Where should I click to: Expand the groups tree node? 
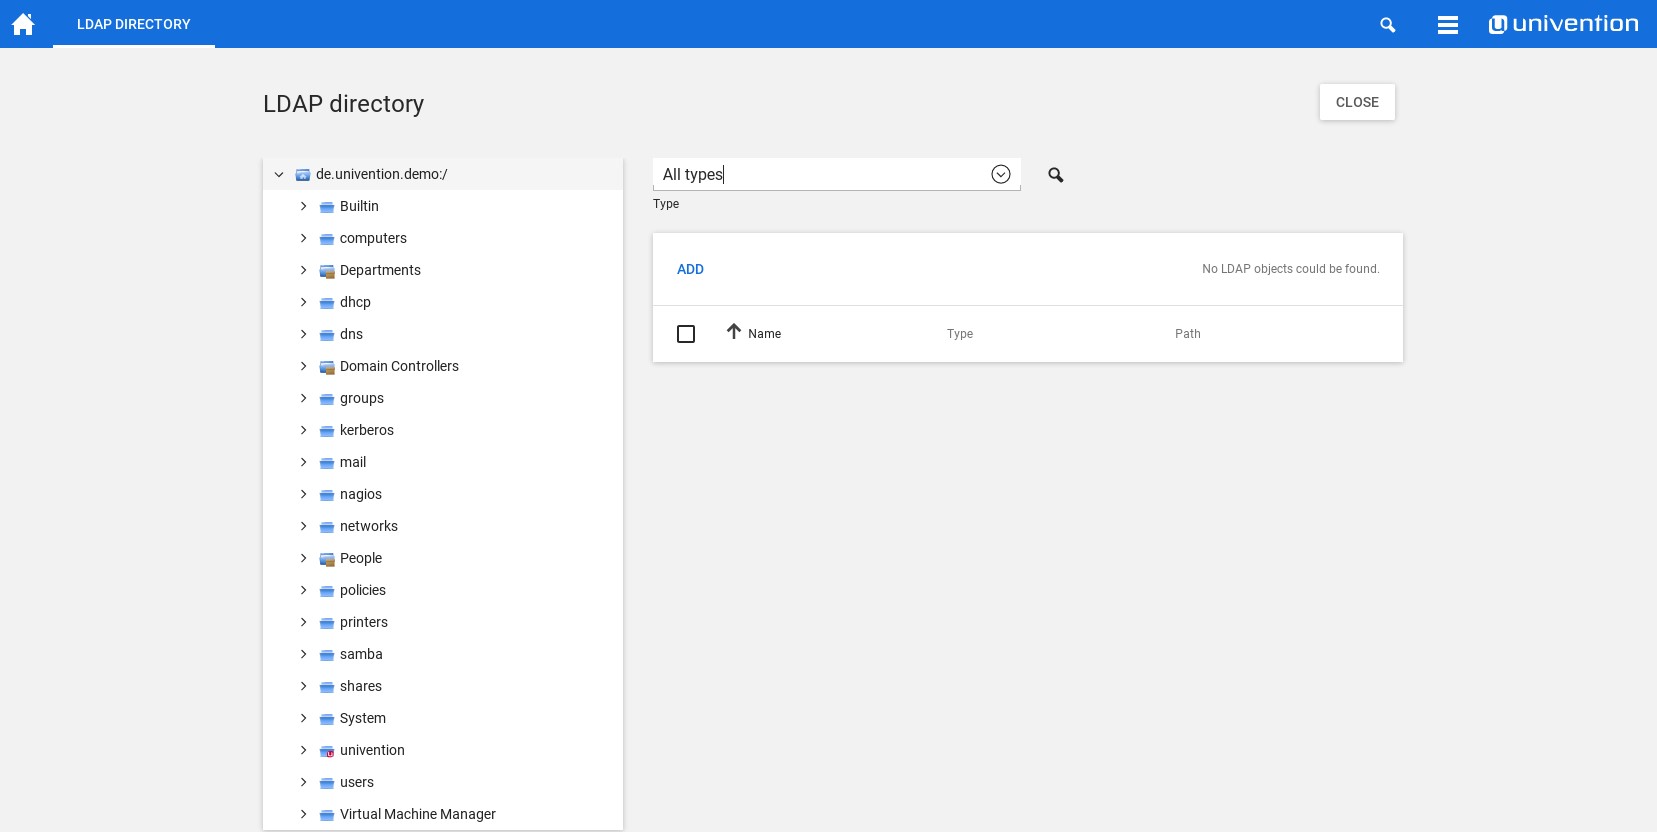coord(303,398)
